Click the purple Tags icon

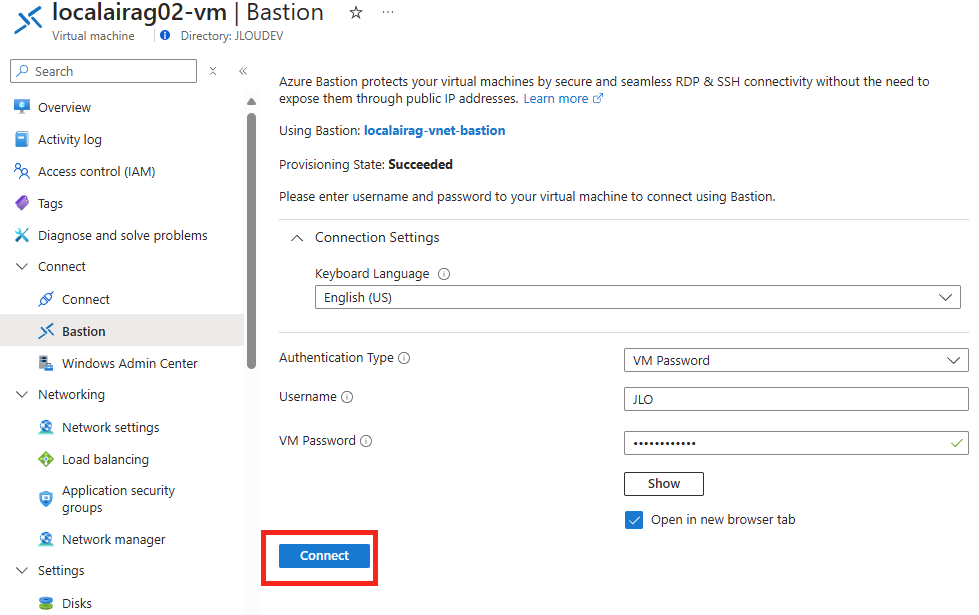point(22,203)
